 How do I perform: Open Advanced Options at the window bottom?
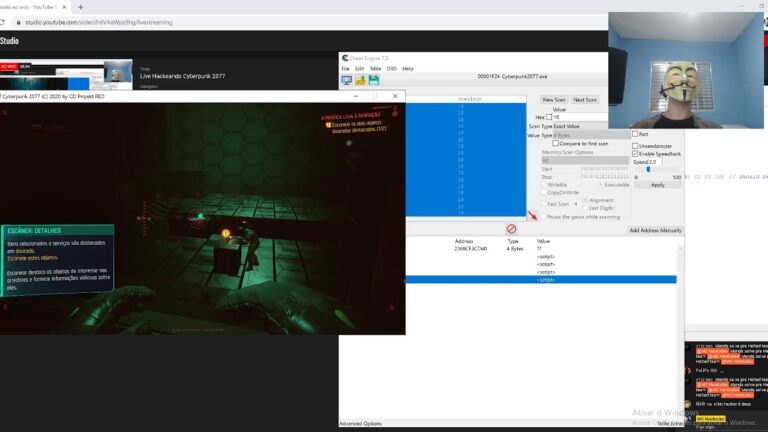(360, 423)
